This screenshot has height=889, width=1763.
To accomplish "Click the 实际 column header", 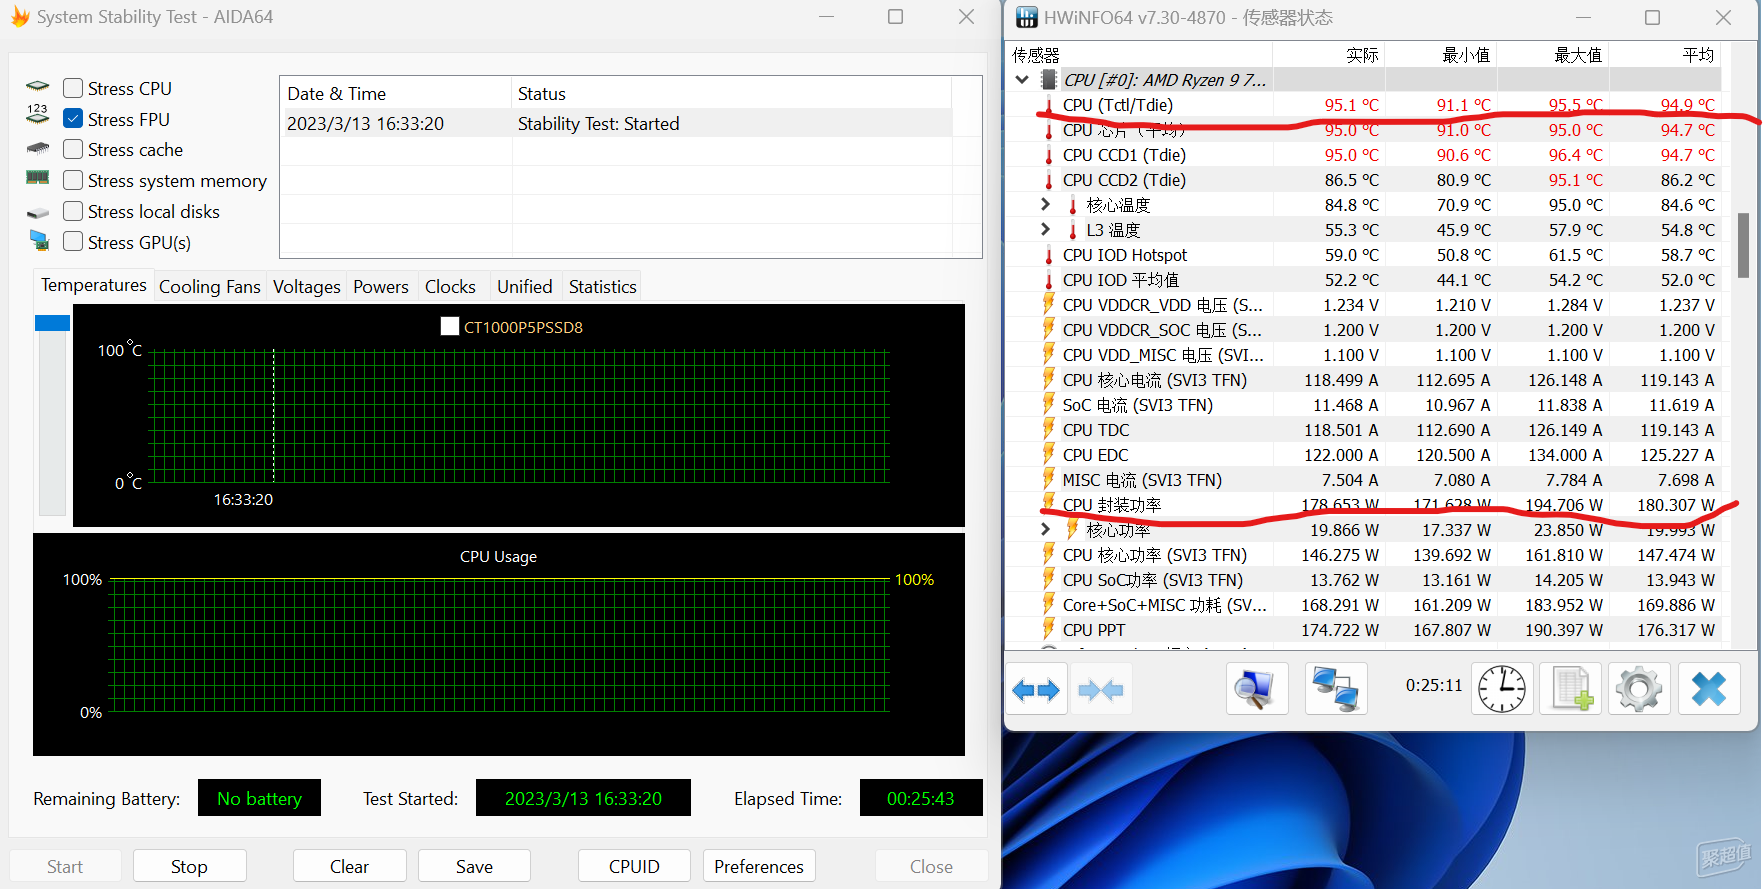I will [1329, 54].
